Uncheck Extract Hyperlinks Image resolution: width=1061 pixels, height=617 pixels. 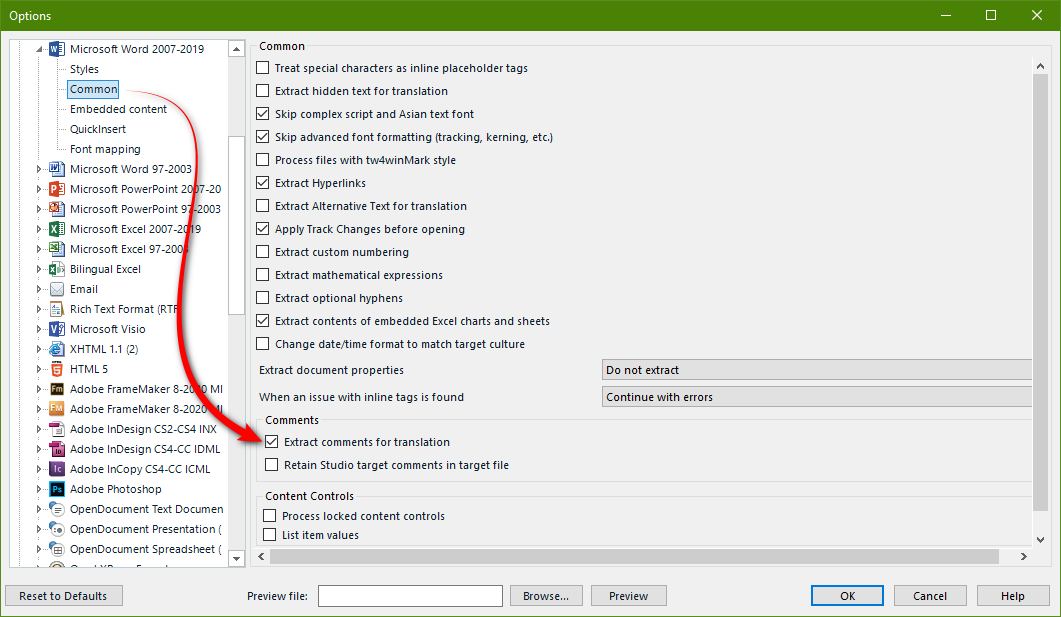point(263,183)
